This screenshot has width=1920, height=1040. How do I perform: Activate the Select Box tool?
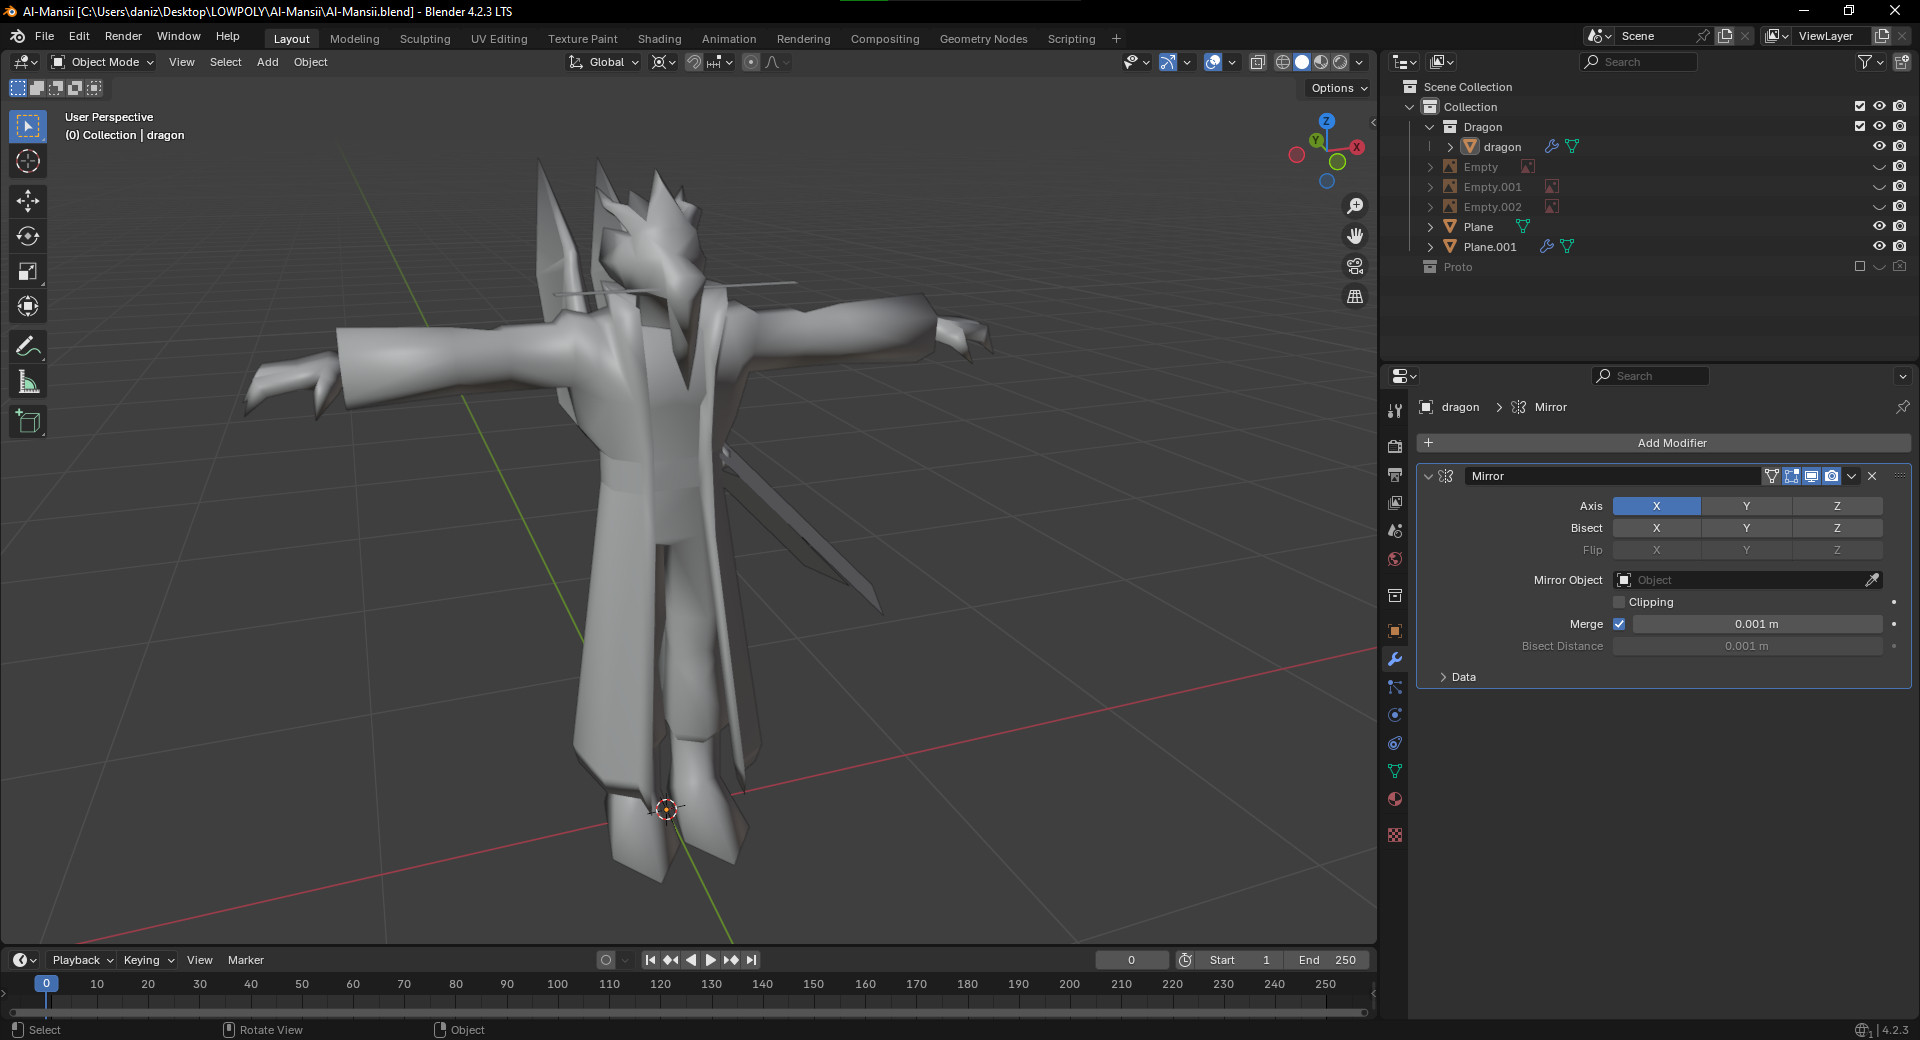click(x=28, y=126)
